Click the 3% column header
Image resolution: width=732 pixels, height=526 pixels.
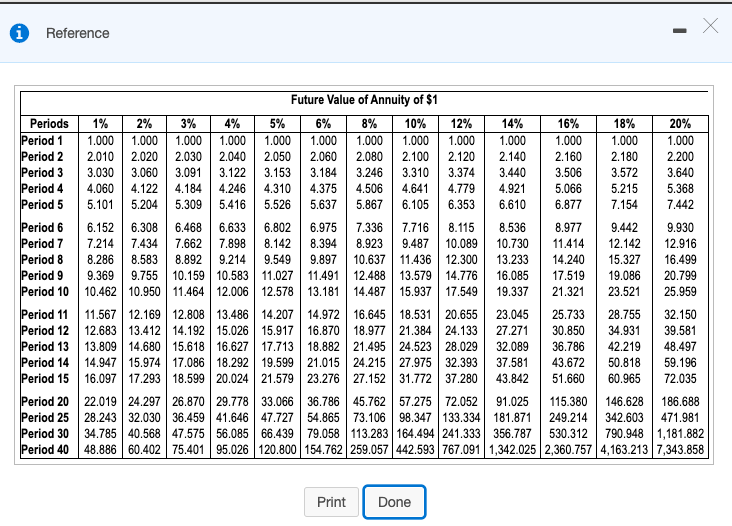click(x=188, y=124)
